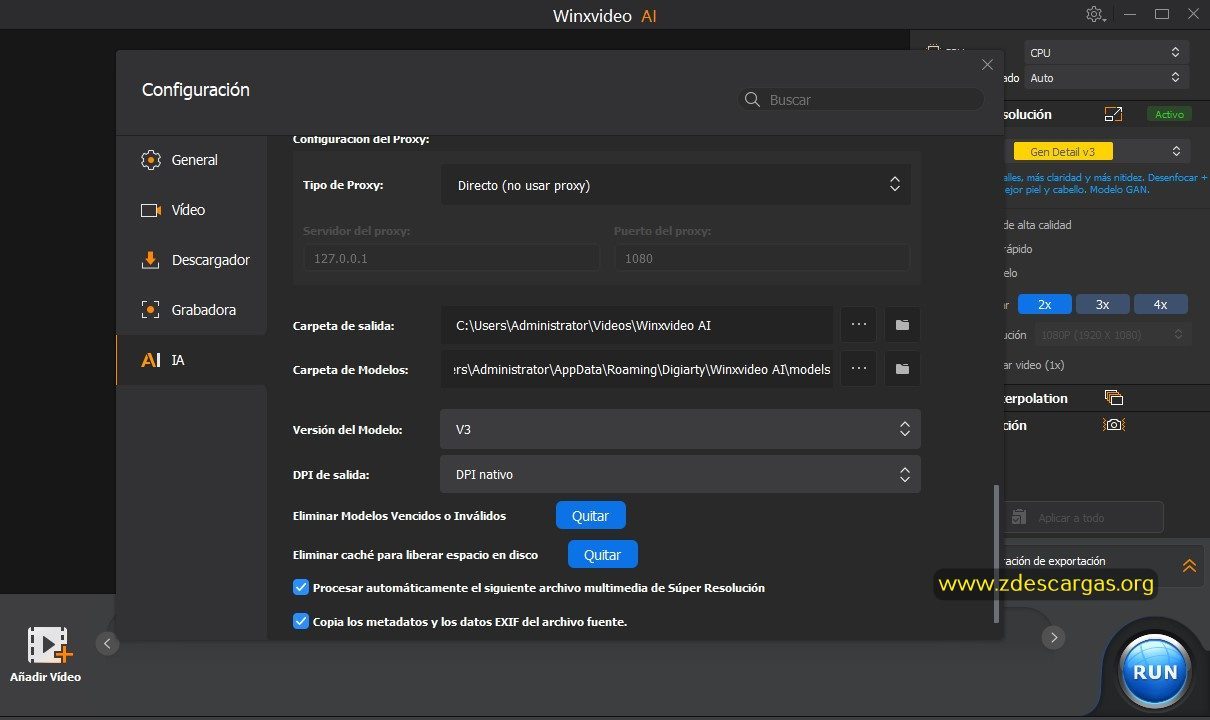Open the General settings tab

click(x=191, y=160)
